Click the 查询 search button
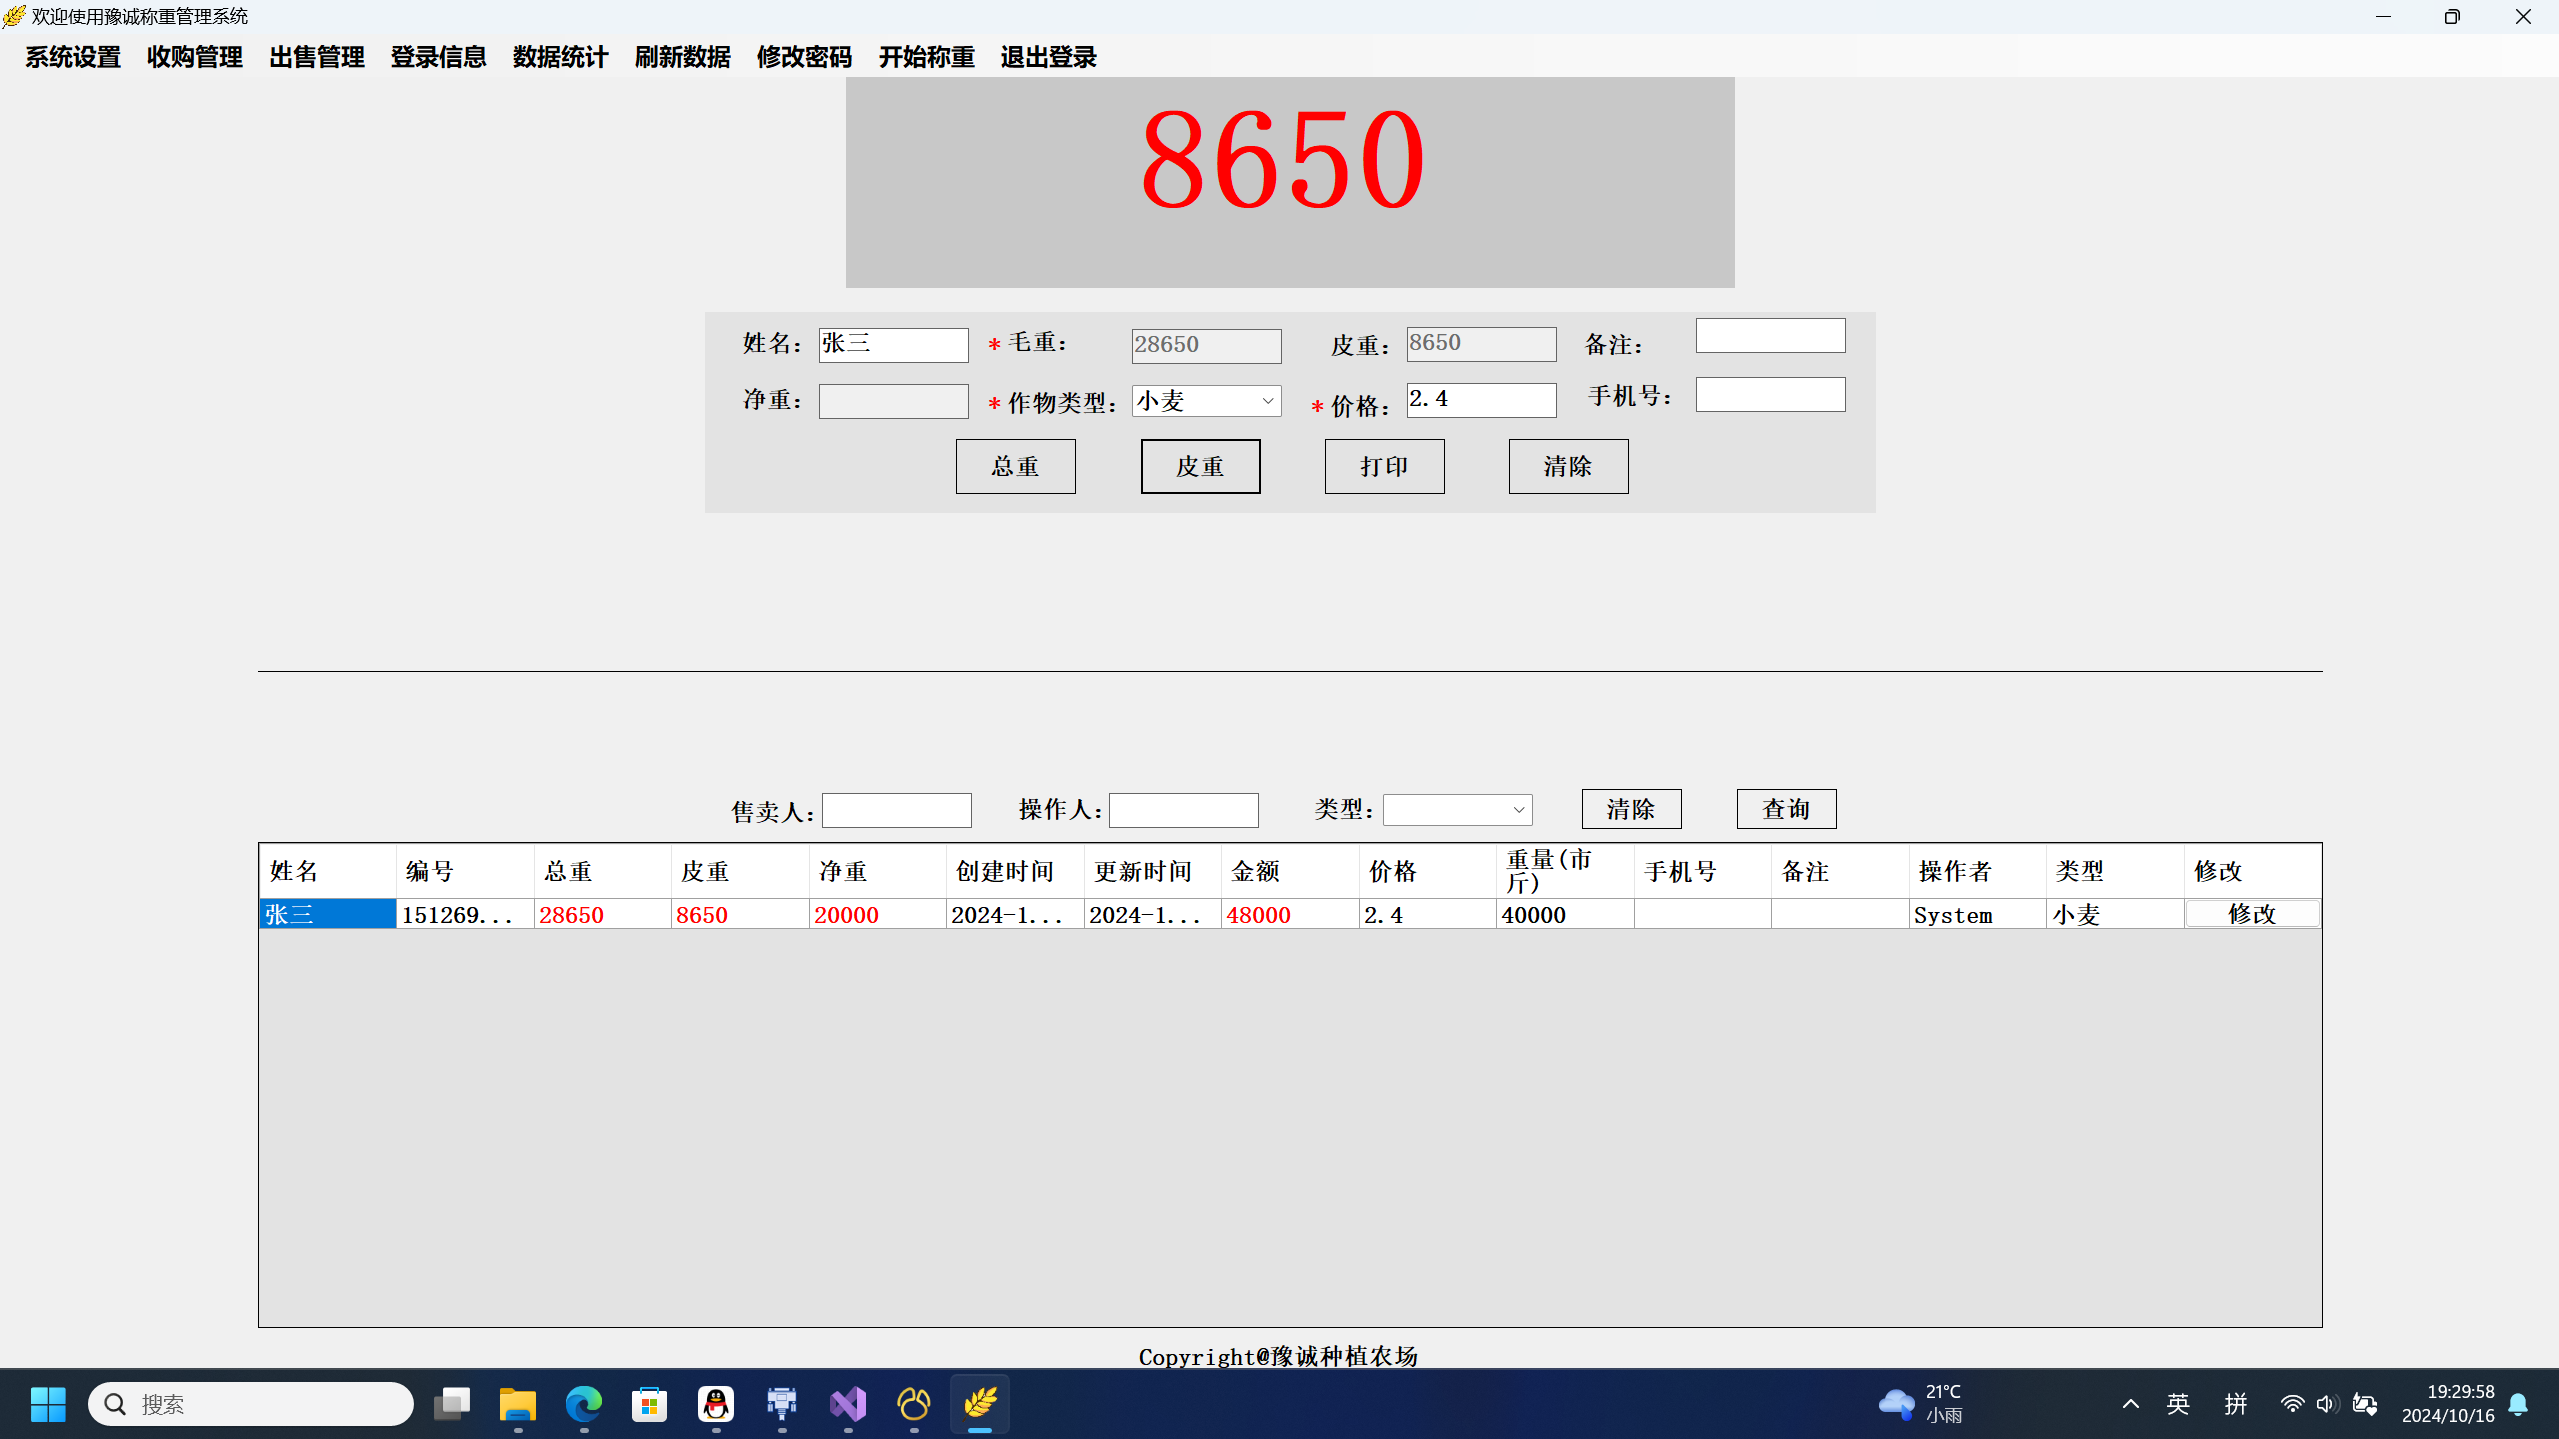Image resolution: width=2559 pixels, height=1439 pixels. pyautogui.click(x=1786, y=809)
